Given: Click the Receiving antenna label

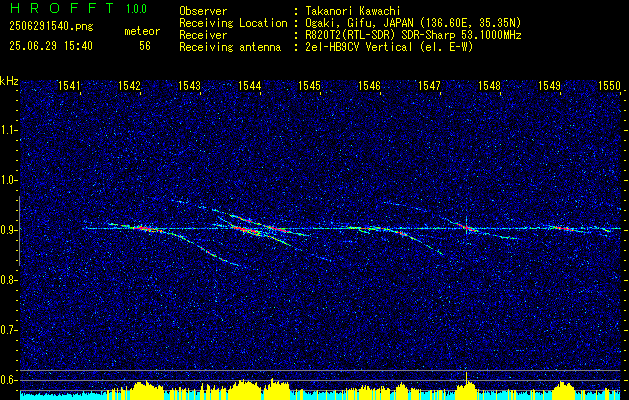Looking at the screenshot, I should coord(230,47).
